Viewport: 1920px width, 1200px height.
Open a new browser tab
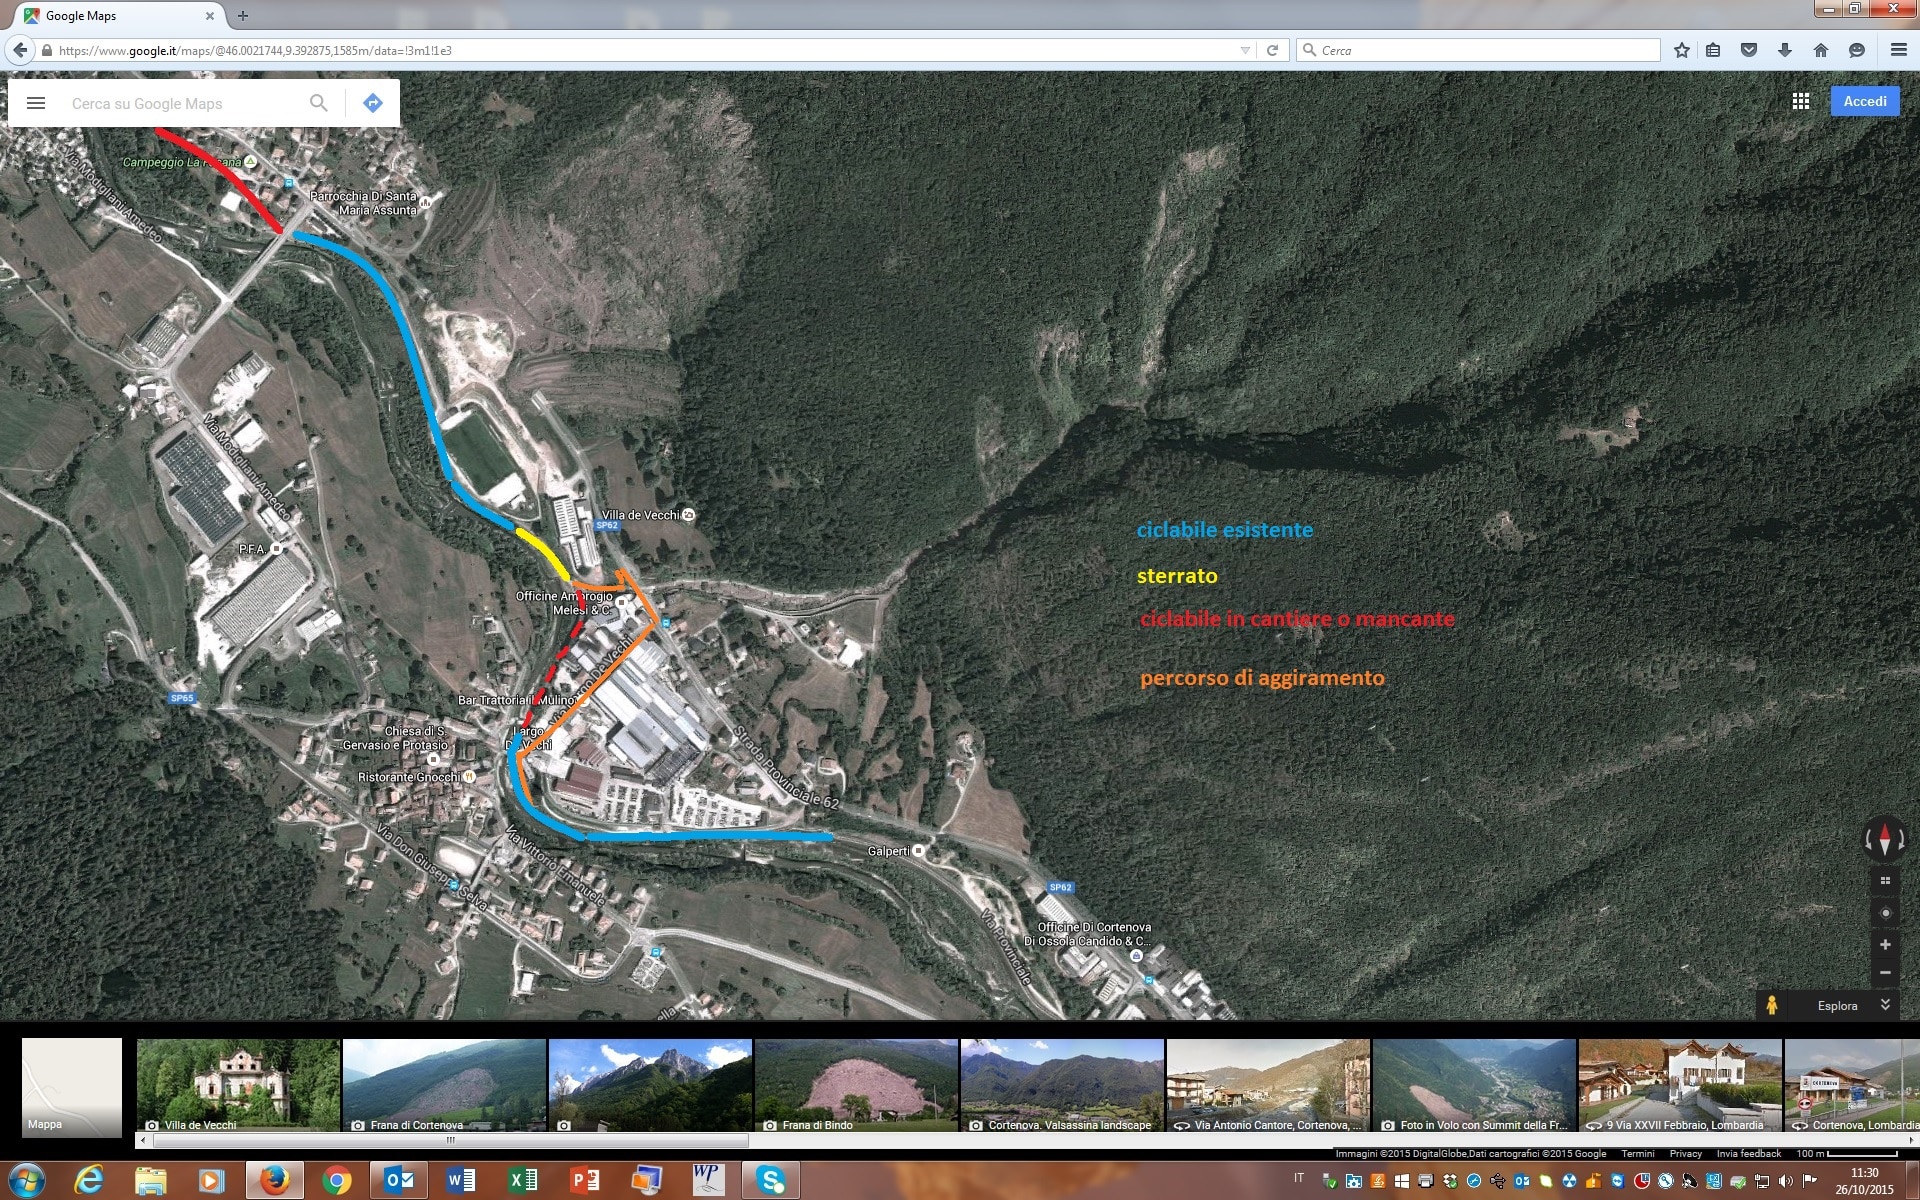(x=243, y=16)
